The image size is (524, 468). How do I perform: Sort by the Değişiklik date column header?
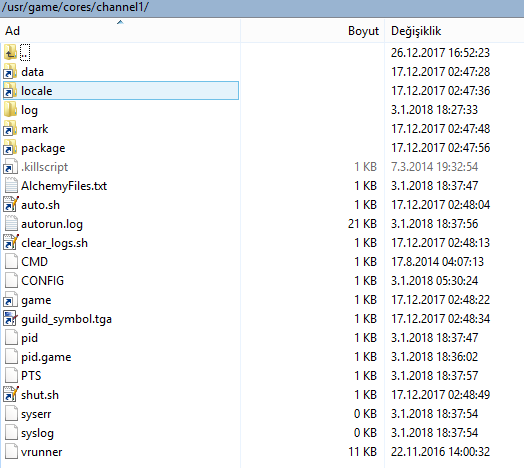pos(454,31)
